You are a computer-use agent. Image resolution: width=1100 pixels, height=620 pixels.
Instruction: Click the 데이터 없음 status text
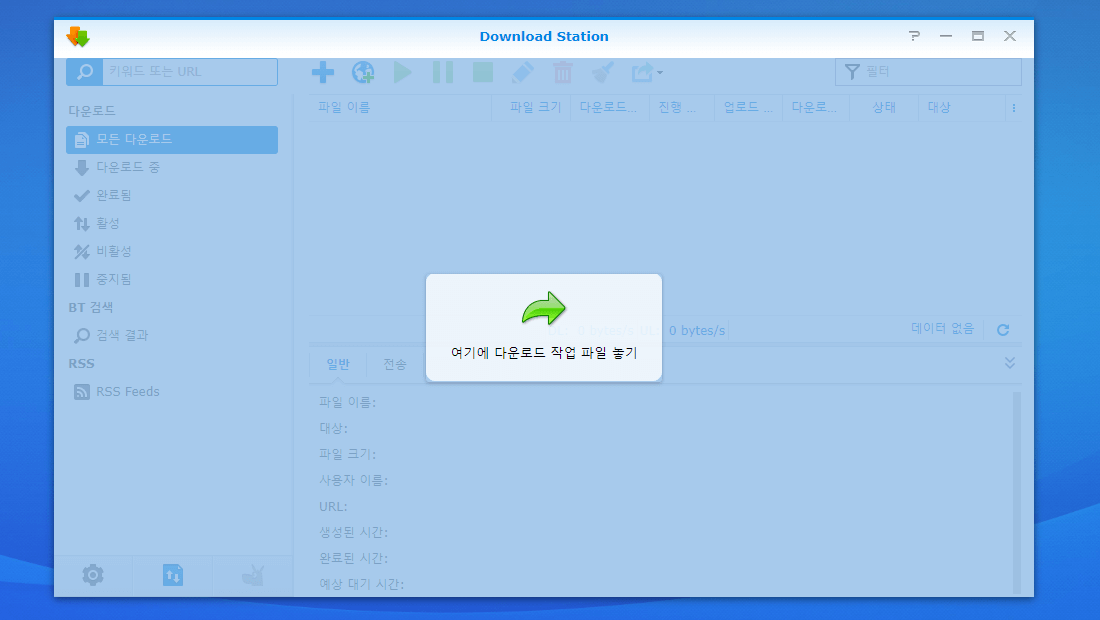coord(942,328)
